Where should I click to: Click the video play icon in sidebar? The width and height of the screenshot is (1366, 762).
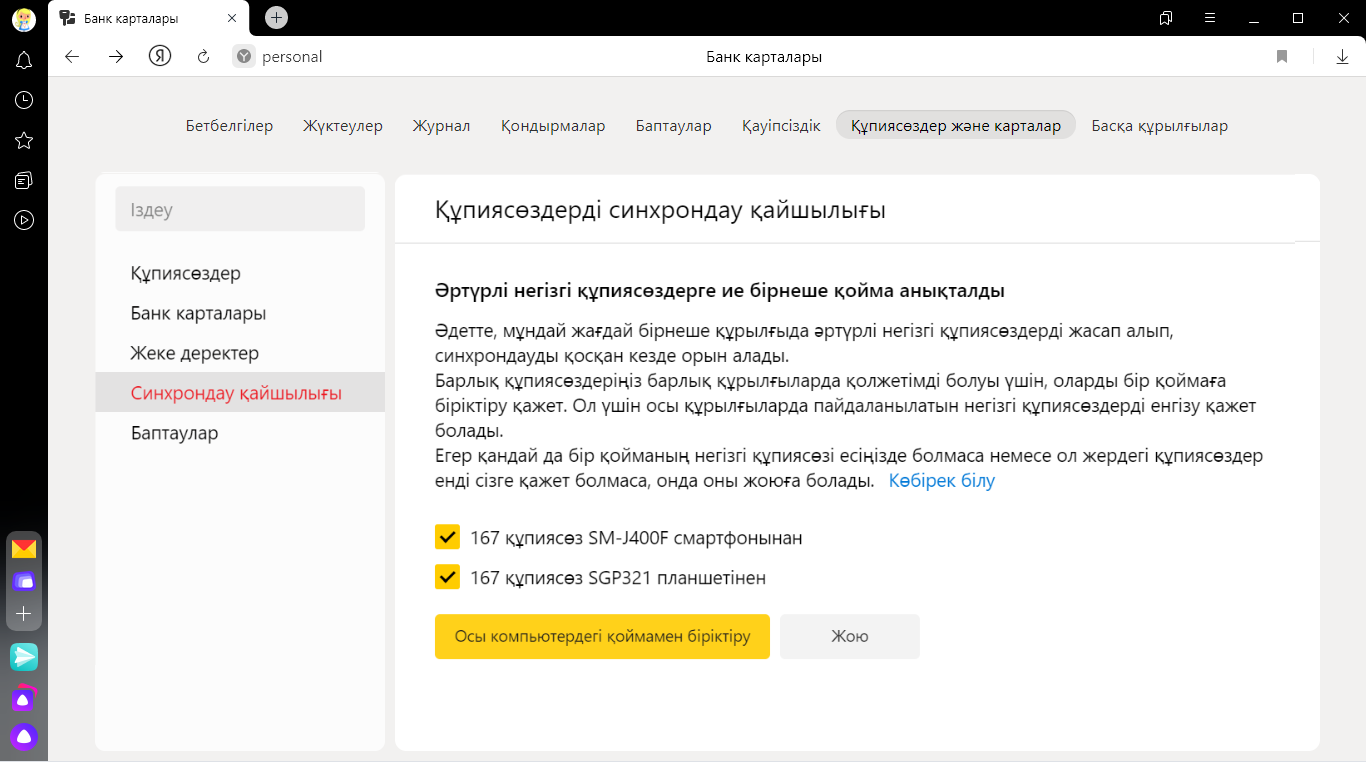24,220
